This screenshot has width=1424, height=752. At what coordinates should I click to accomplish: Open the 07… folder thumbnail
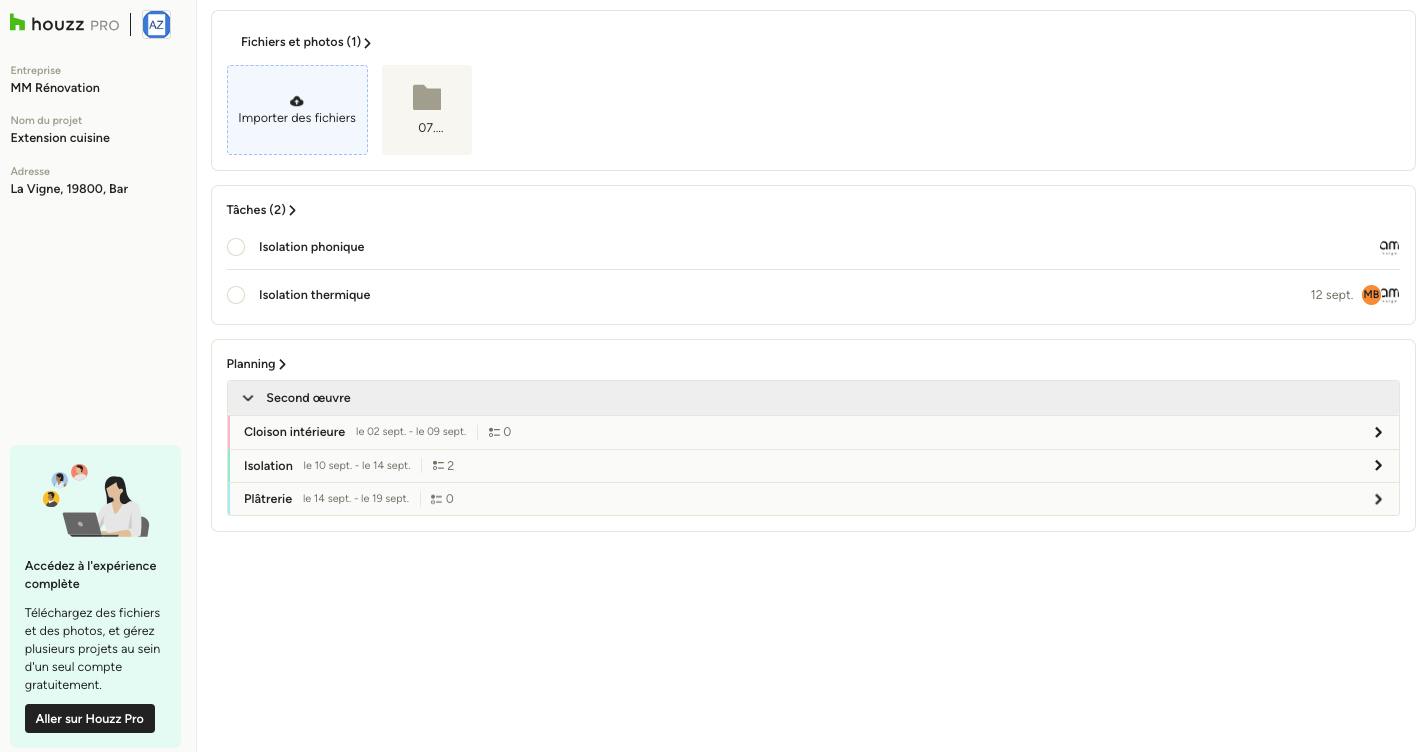pyautogui.click(x=427, y=110)
